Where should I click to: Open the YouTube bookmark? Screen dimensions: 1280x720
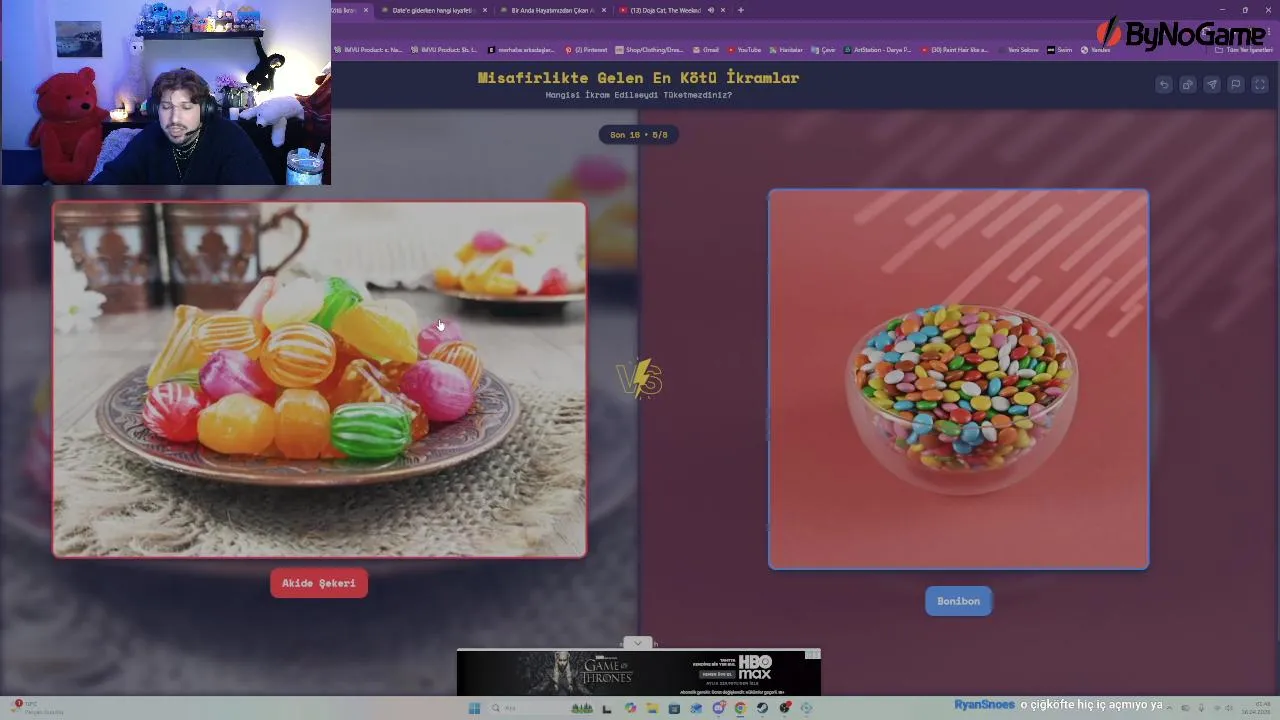tap(744, 50)
